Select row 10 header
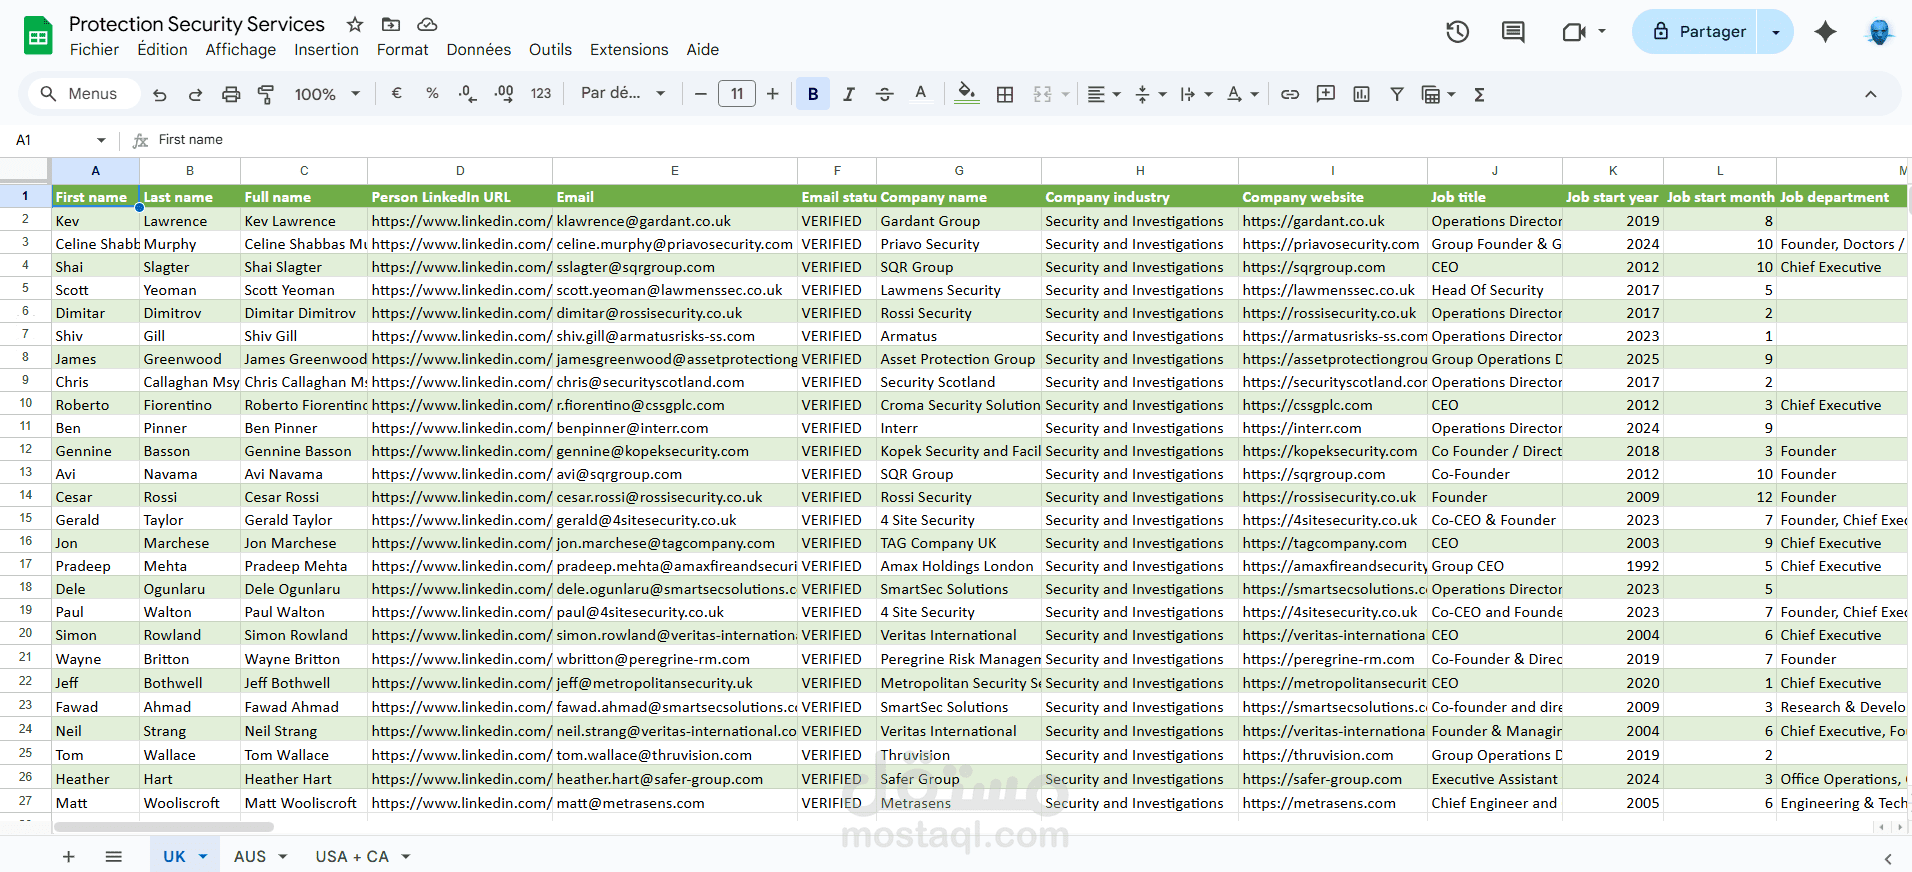Image resolution: width=1912 pixels, height=872 pixels. (25, 404)
